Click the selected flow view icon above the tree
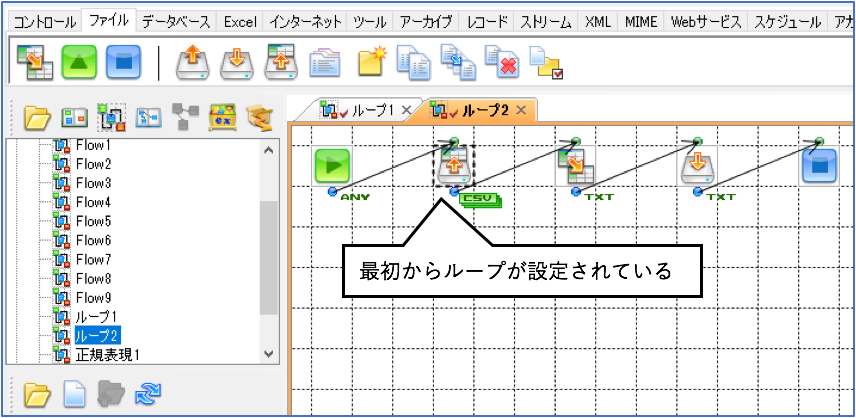 click(111, 116)
